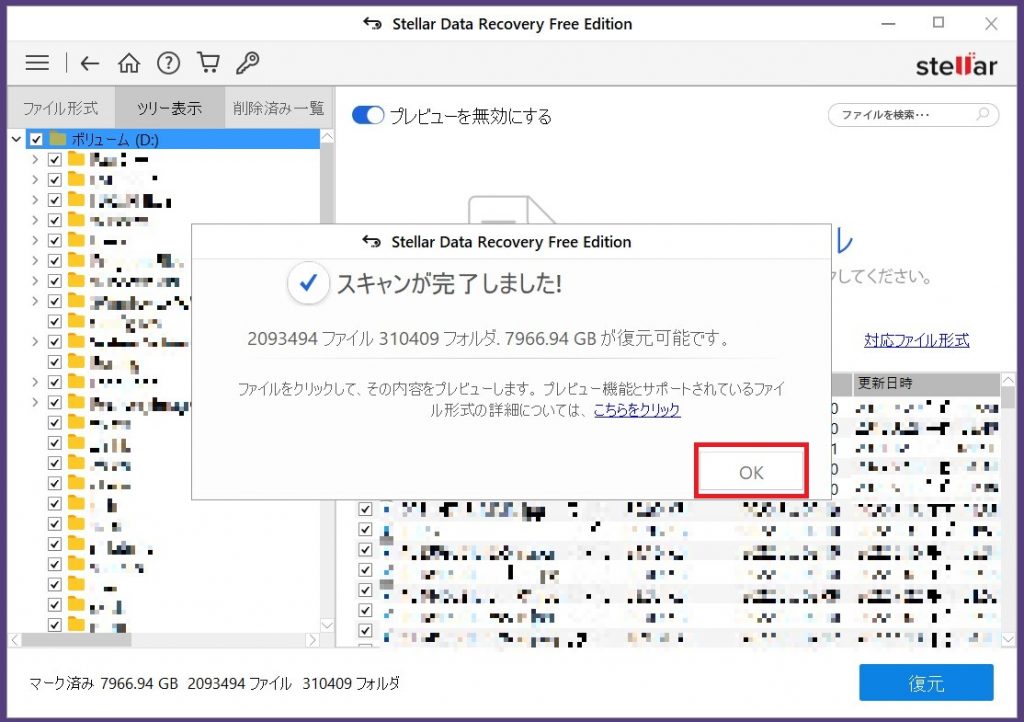Click file list scroll up arrow

pos(1008,380)
